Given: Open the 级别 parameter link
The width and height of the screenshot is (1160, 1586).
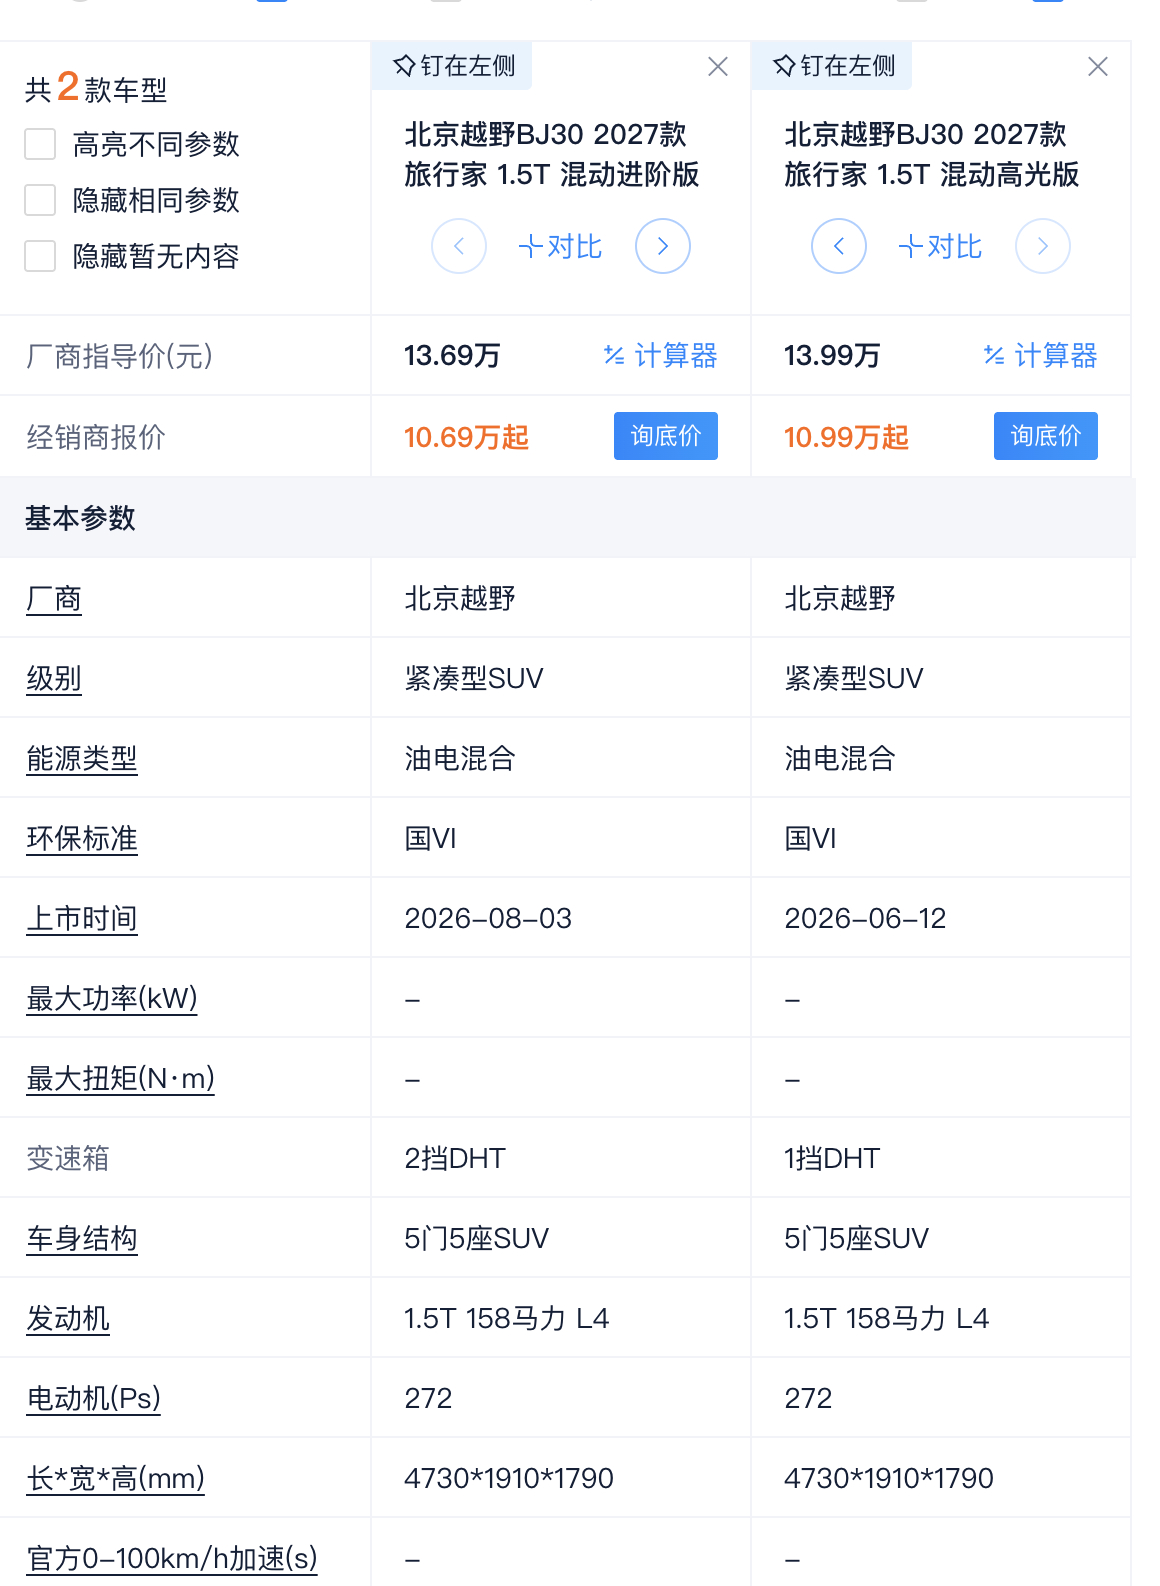Looking at the screenshot, I should point(54,678).
